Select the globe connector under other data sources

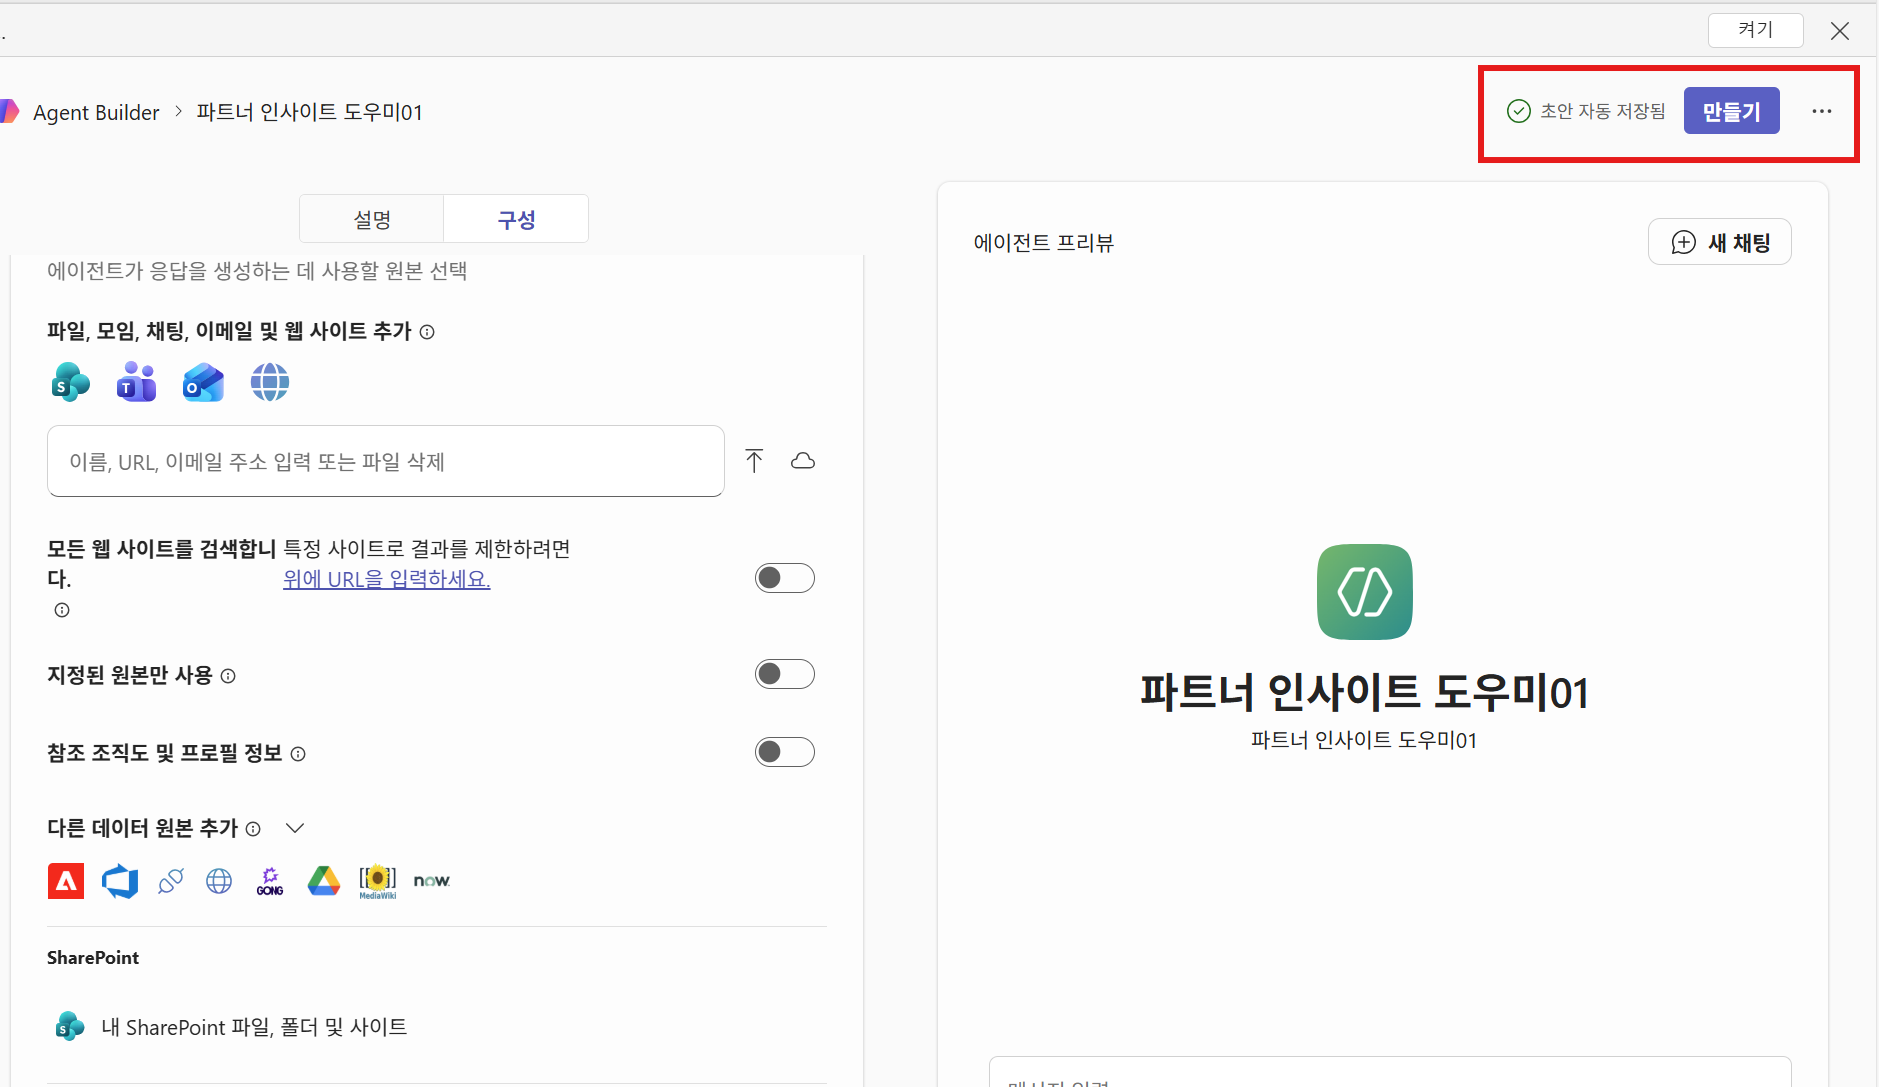[x=219, y=881]
